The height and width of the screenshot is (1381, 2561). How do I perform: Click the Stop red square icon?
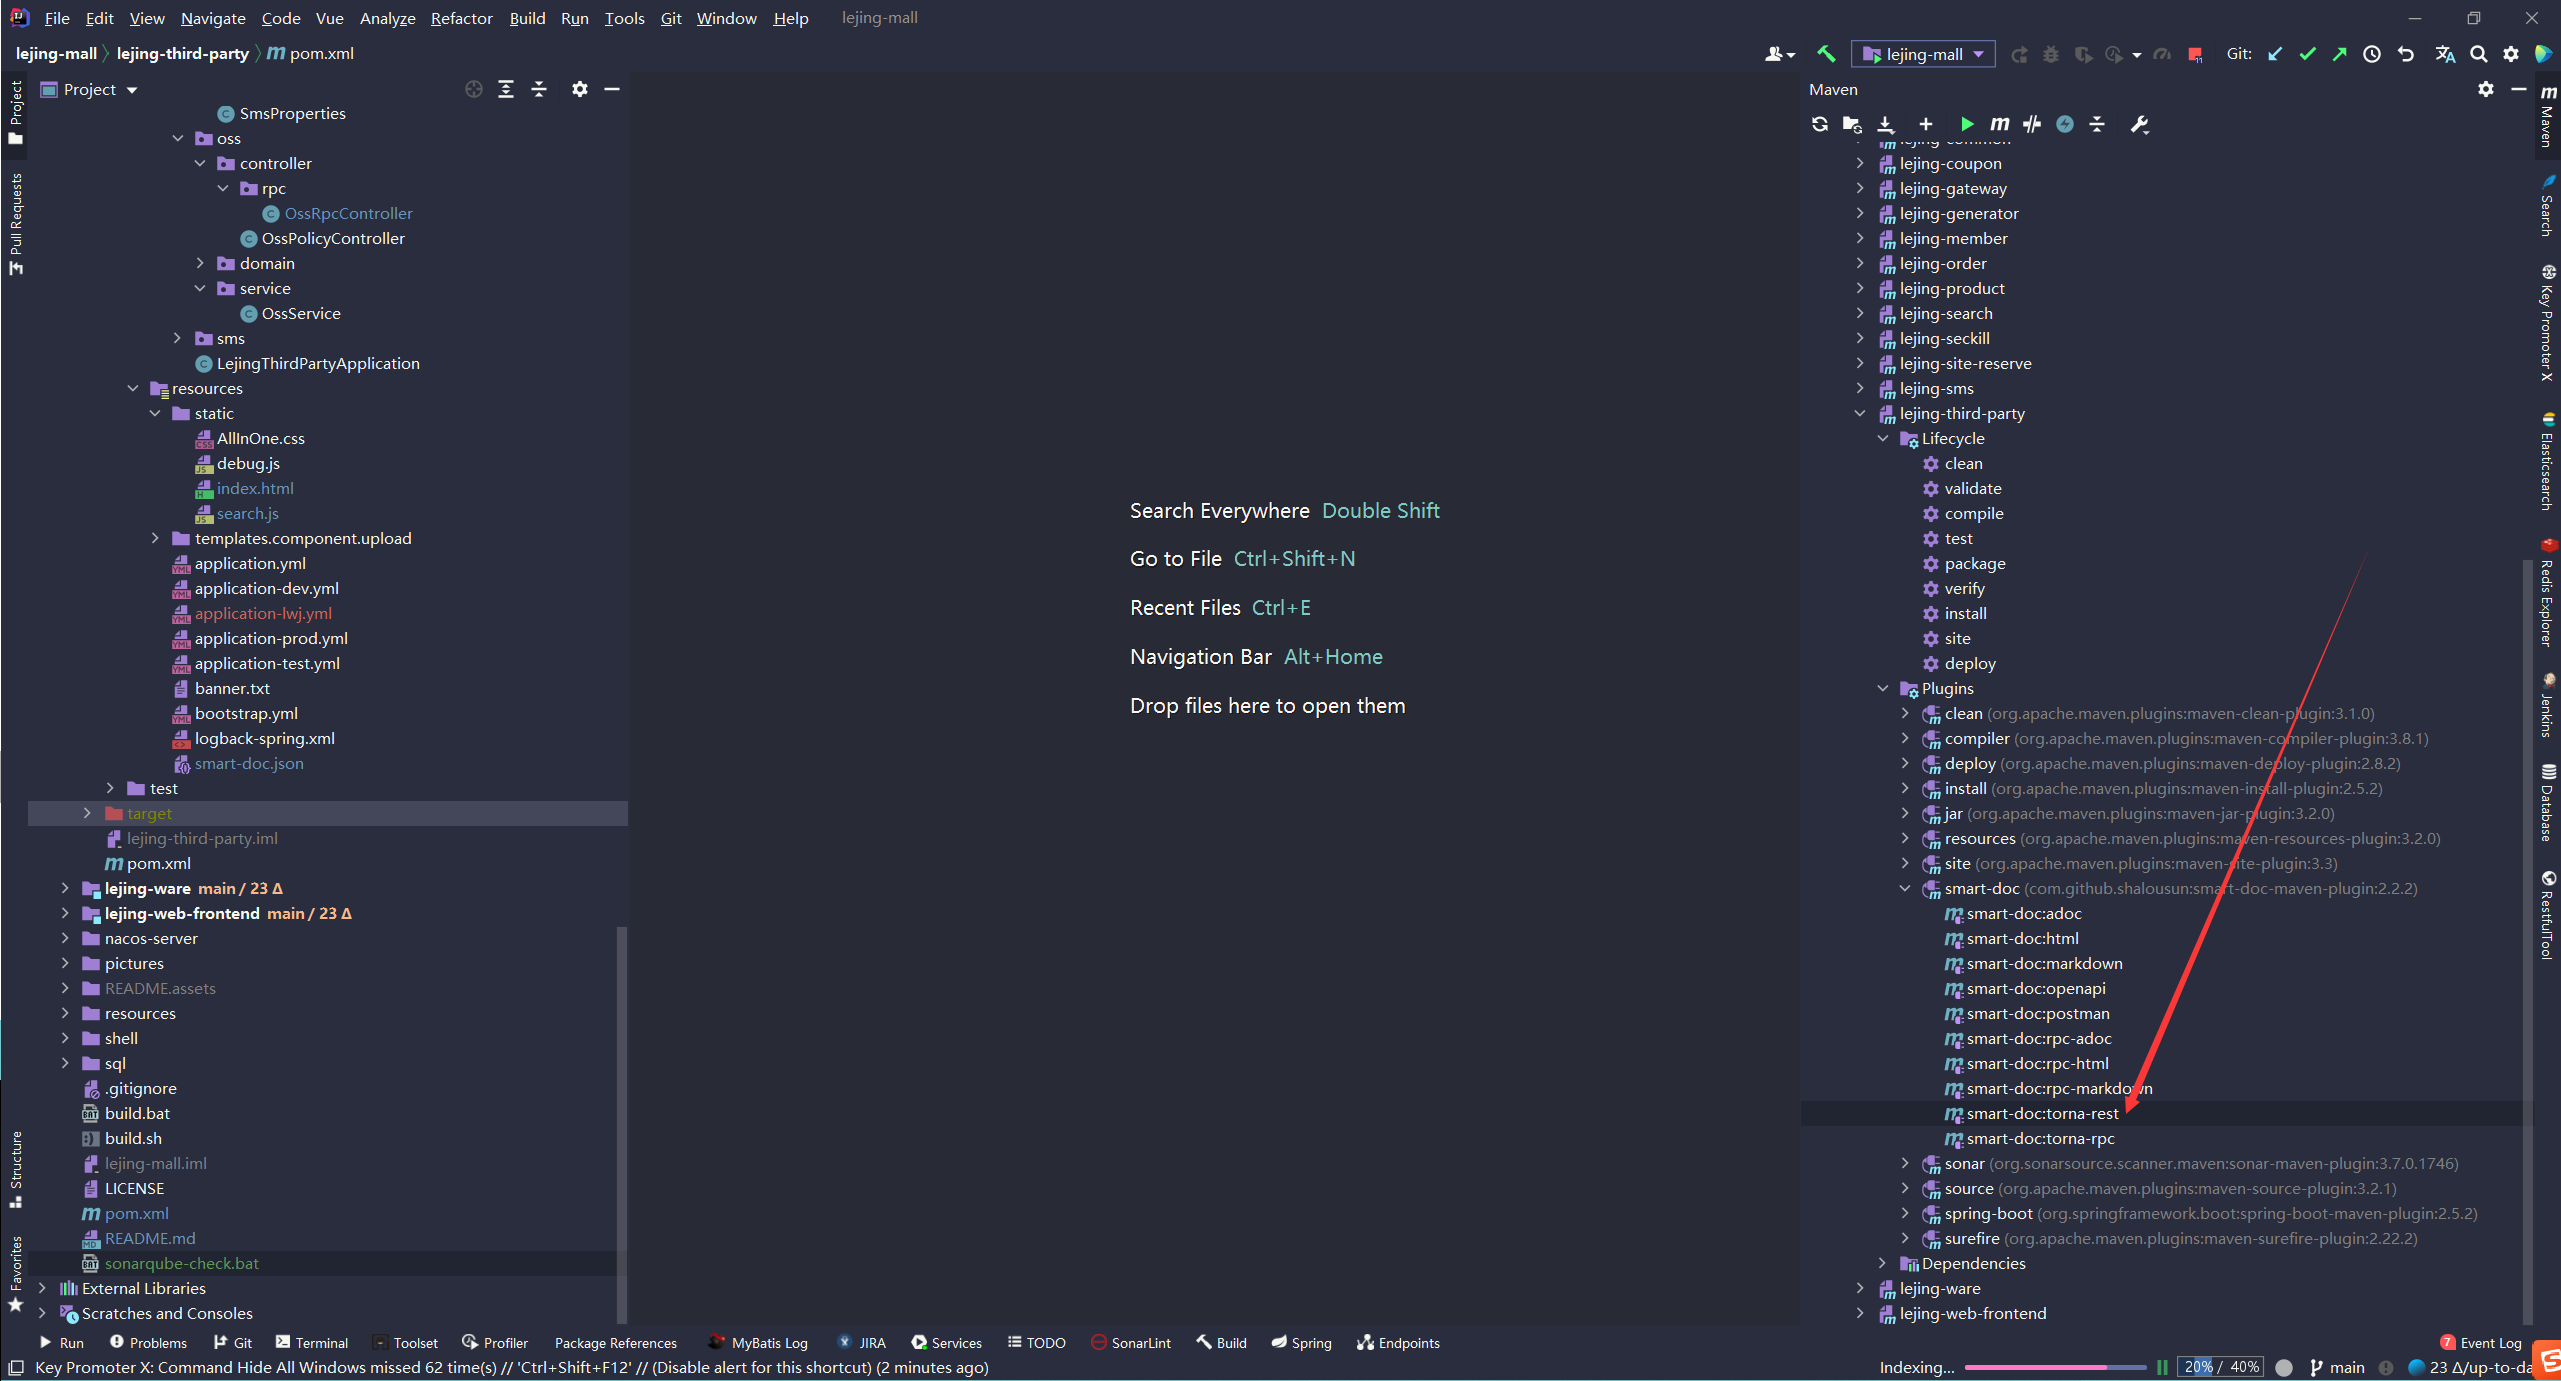click(x=2195, y=55)
